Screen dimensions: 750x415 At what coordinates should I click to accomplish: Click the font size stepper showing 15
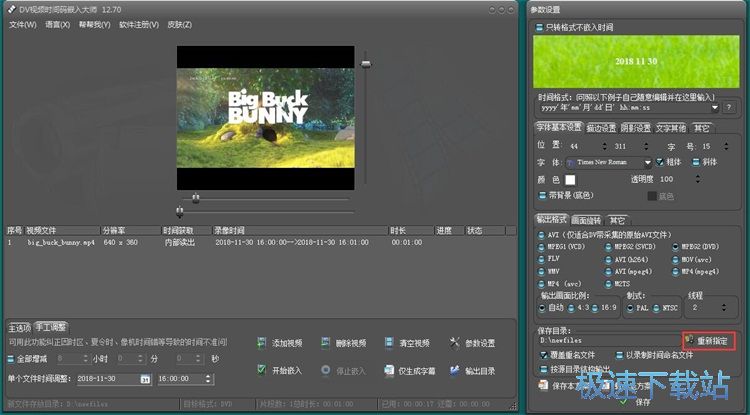click(727, 146)
